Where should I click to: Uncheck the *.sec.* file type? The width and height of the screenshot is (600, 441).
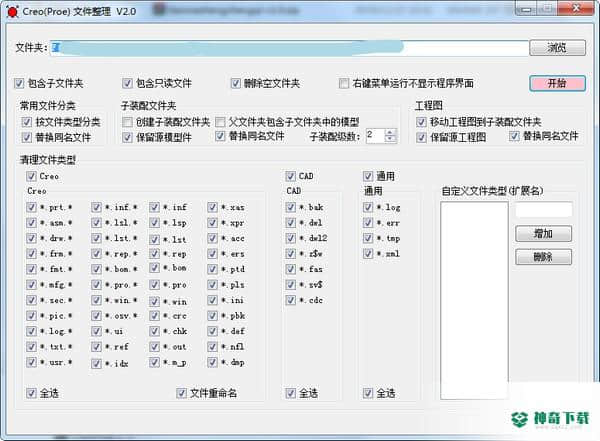coord(31,300)
